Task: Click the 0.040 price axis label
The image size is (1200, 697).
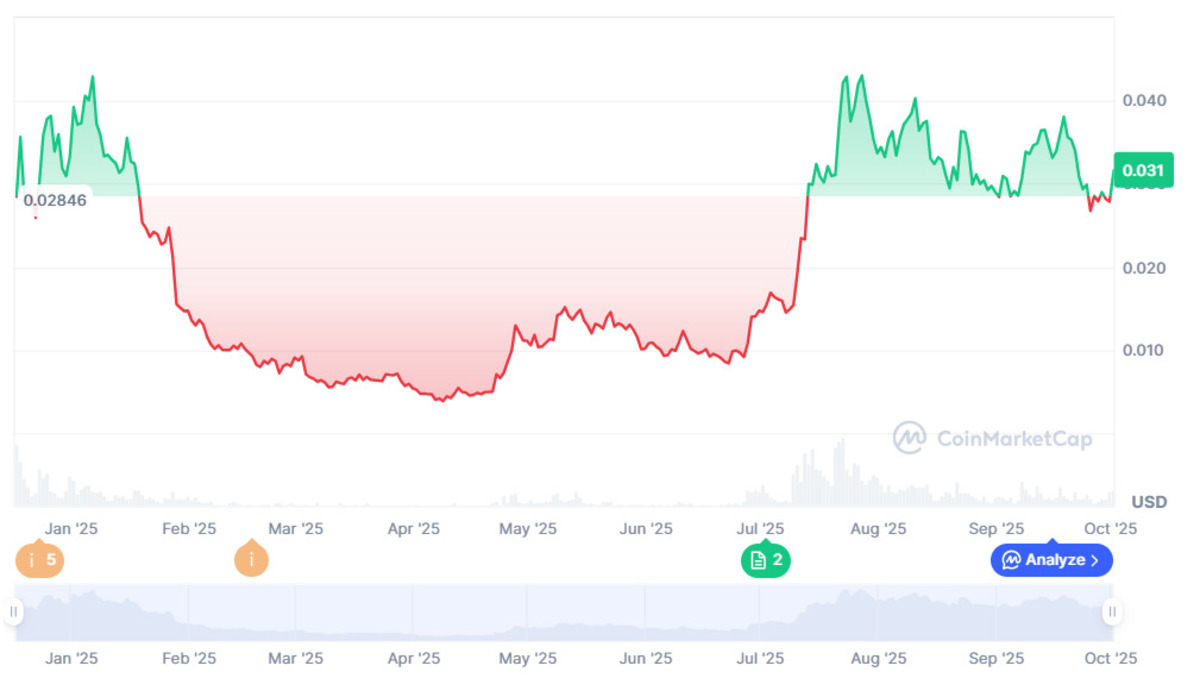Action: (1143, 101)
